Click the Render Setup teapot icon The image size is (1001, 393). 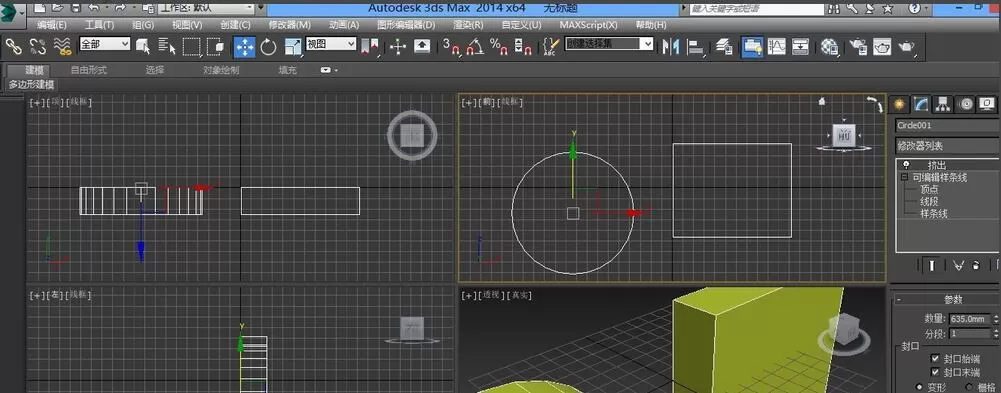tap(859, 47)
